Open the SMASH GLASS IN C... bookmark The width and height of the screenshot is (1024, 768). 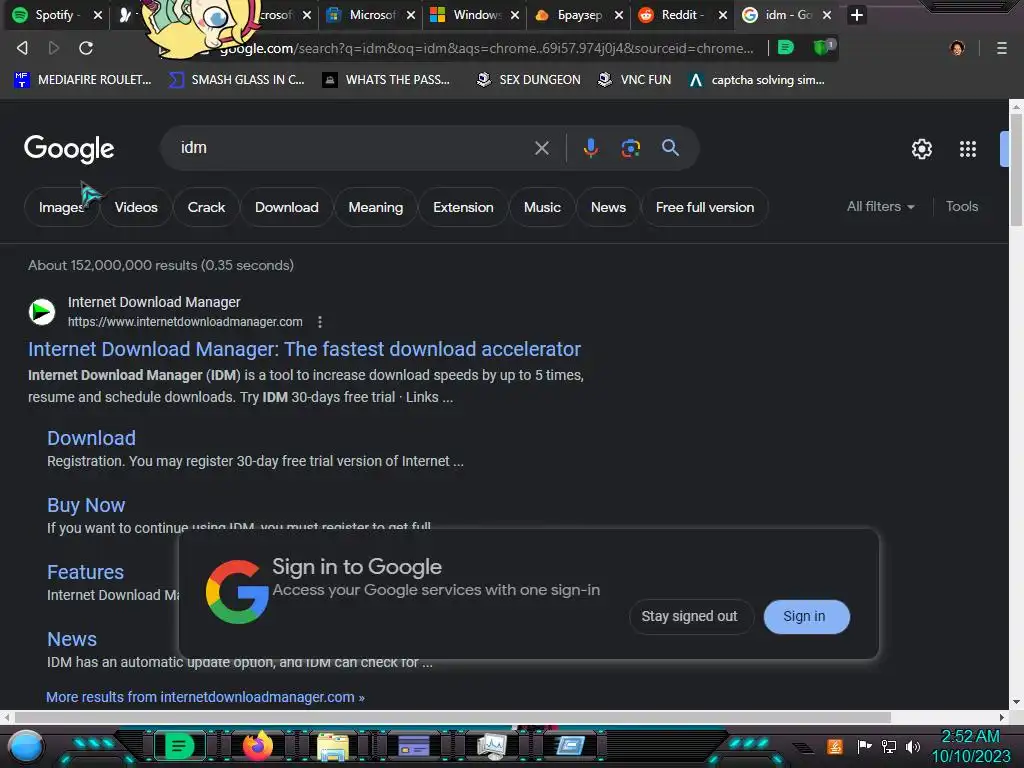click(236, 80)
